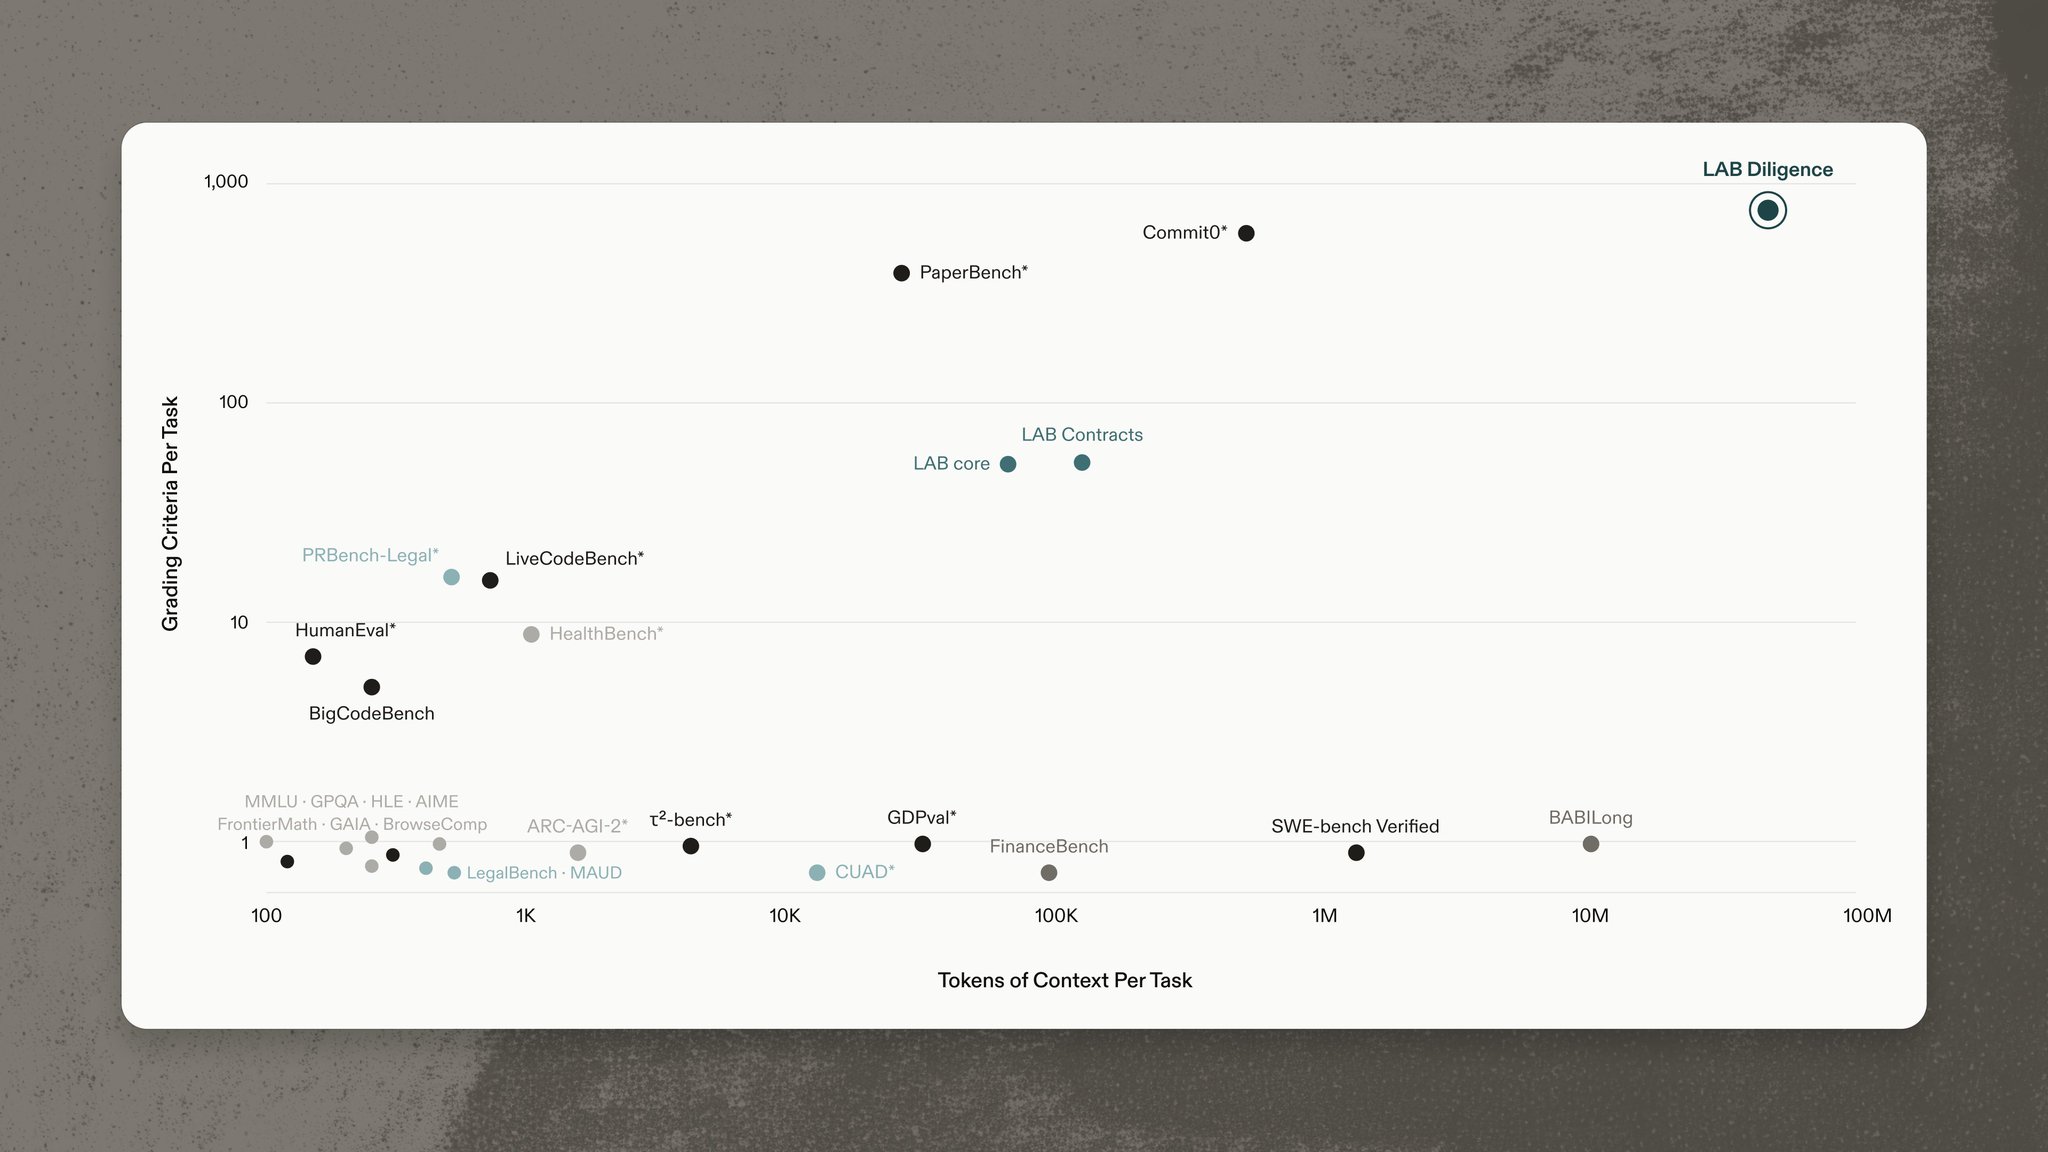Click the Tokens of Context Per Task axis title
The image size is (2048, 1152).
coord(1065,980)
